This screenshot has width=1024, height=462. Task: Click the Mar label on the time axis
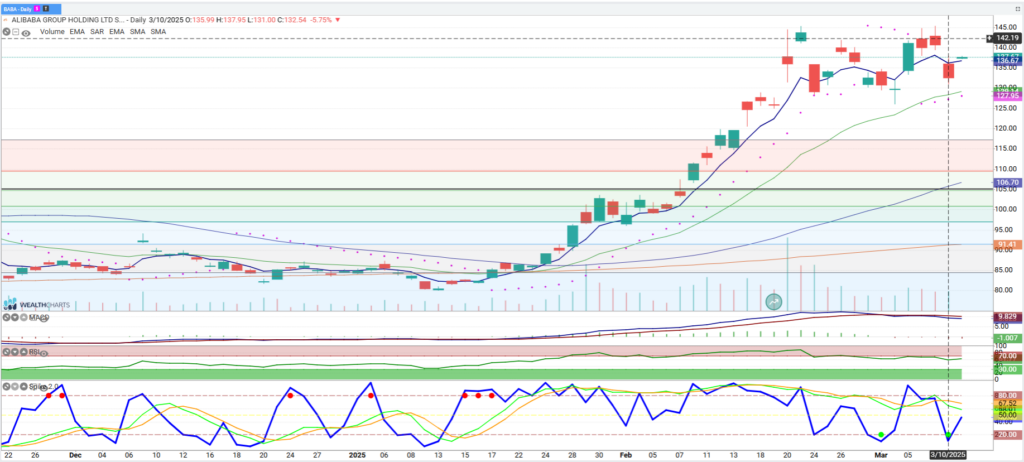pos(882,454)
